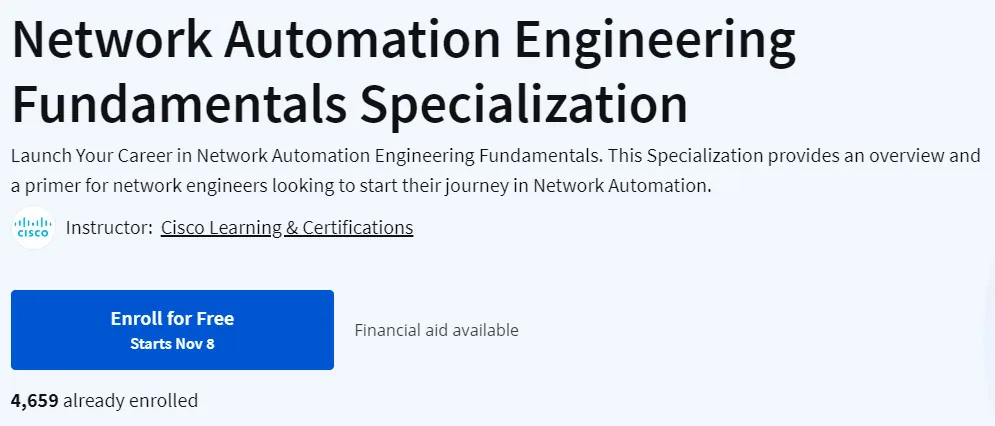This screenshot has width=995, height=426.
Task: Click the 4,659 enrolled count
Action: 35,401
